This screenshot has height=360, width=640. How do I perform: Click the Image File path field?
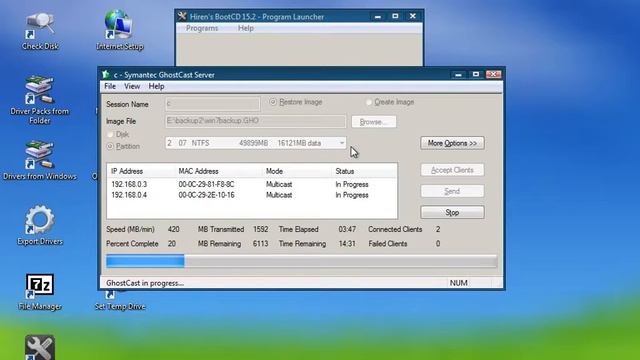[x=256, y=121]
